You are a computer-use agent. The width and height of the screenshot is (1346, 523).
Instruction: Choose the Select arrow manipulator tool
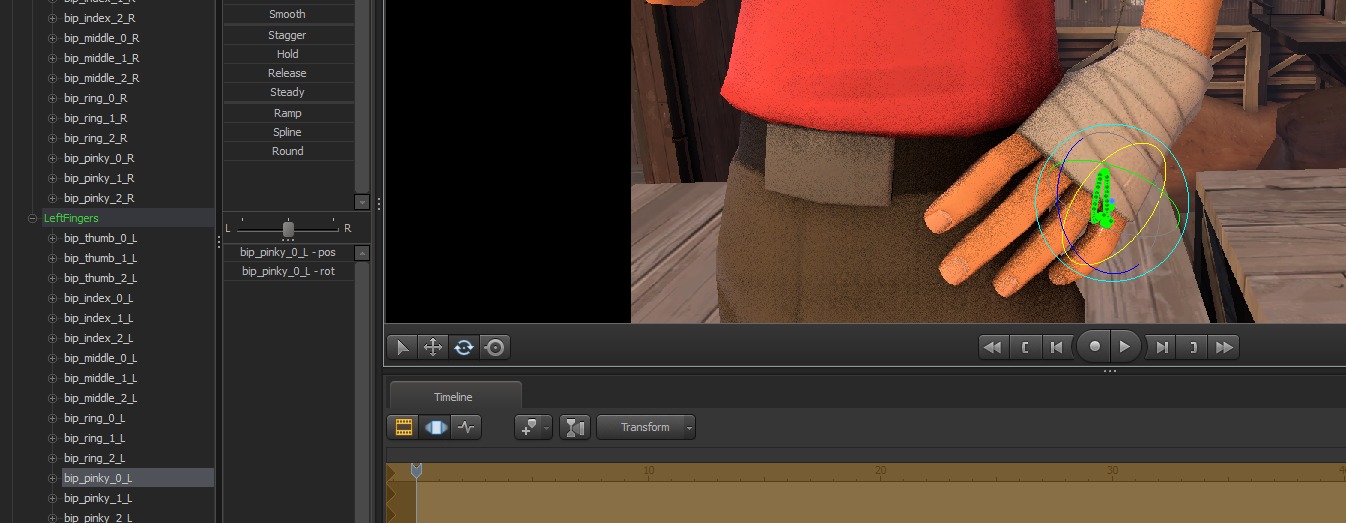coord(402,347)
